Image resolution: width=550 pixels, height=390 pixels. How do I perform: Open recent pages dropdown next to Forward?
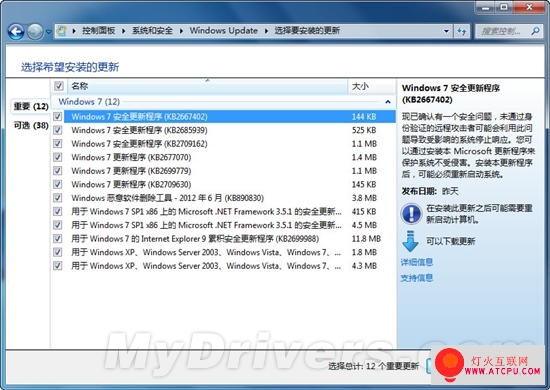point(49,32)
